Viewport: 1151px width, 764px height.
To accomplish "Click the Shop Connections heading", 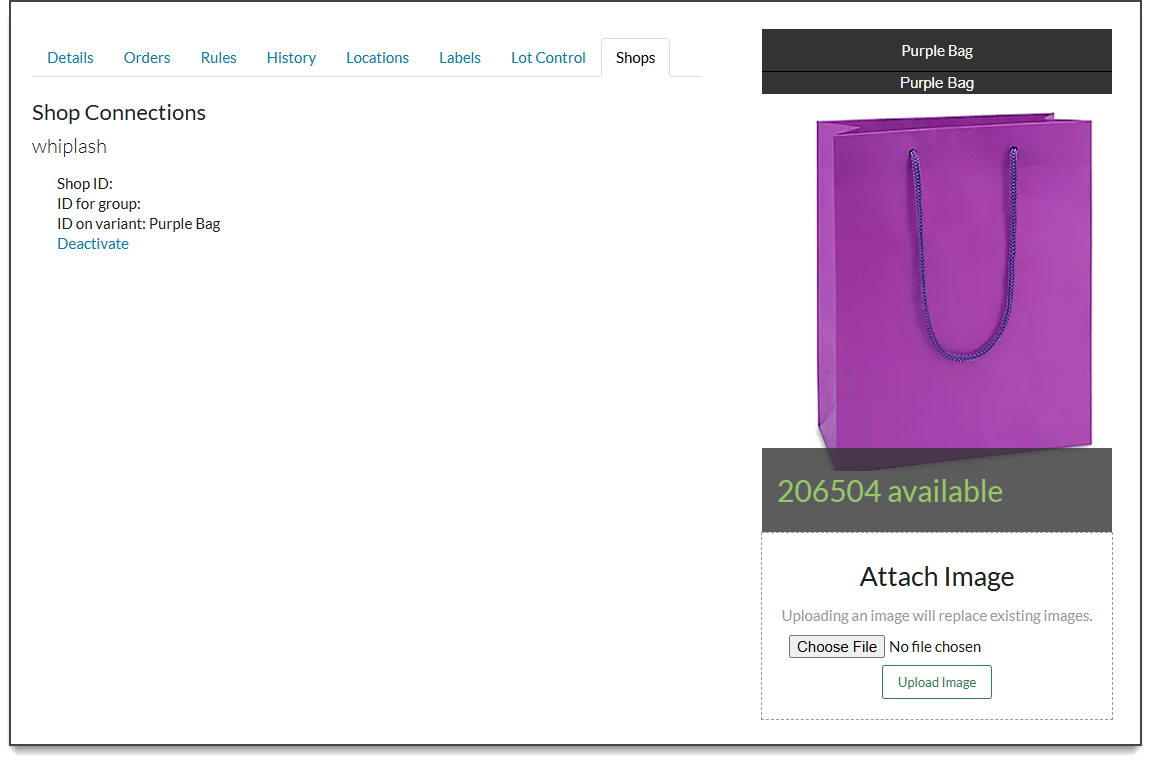I will click(x=119, y=113).
